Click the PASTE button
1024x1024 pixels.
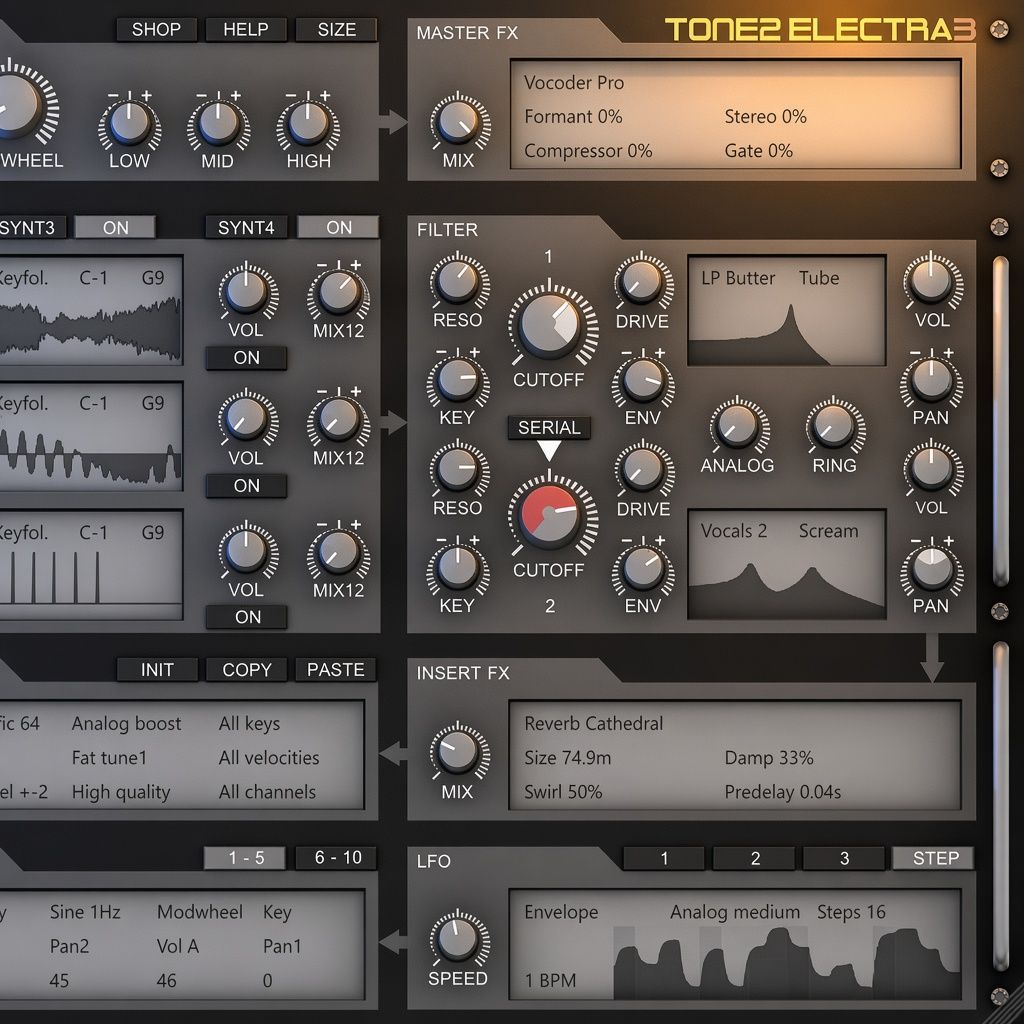point(336,669)
